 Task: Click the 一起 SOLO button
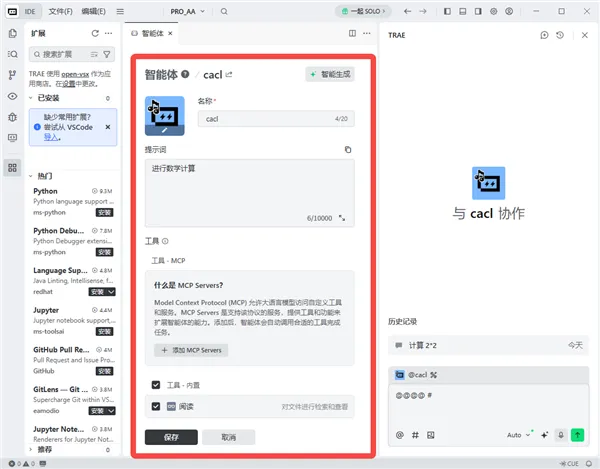pos(363,11)
